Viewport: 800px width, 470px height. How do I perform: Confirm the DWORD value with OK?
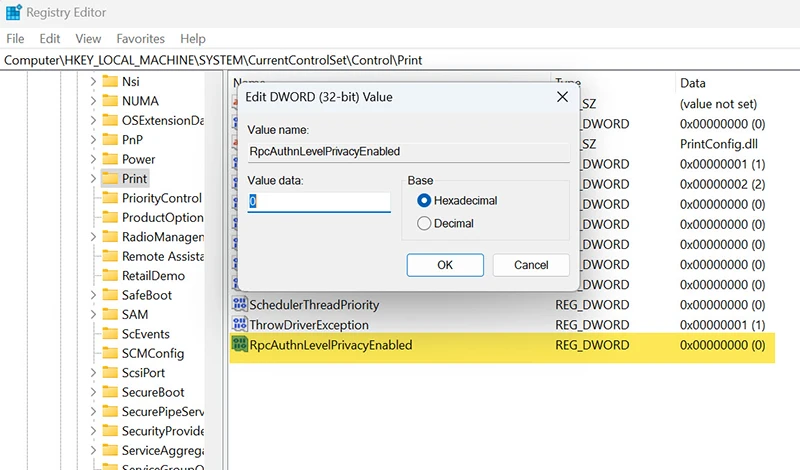point(445,265)
